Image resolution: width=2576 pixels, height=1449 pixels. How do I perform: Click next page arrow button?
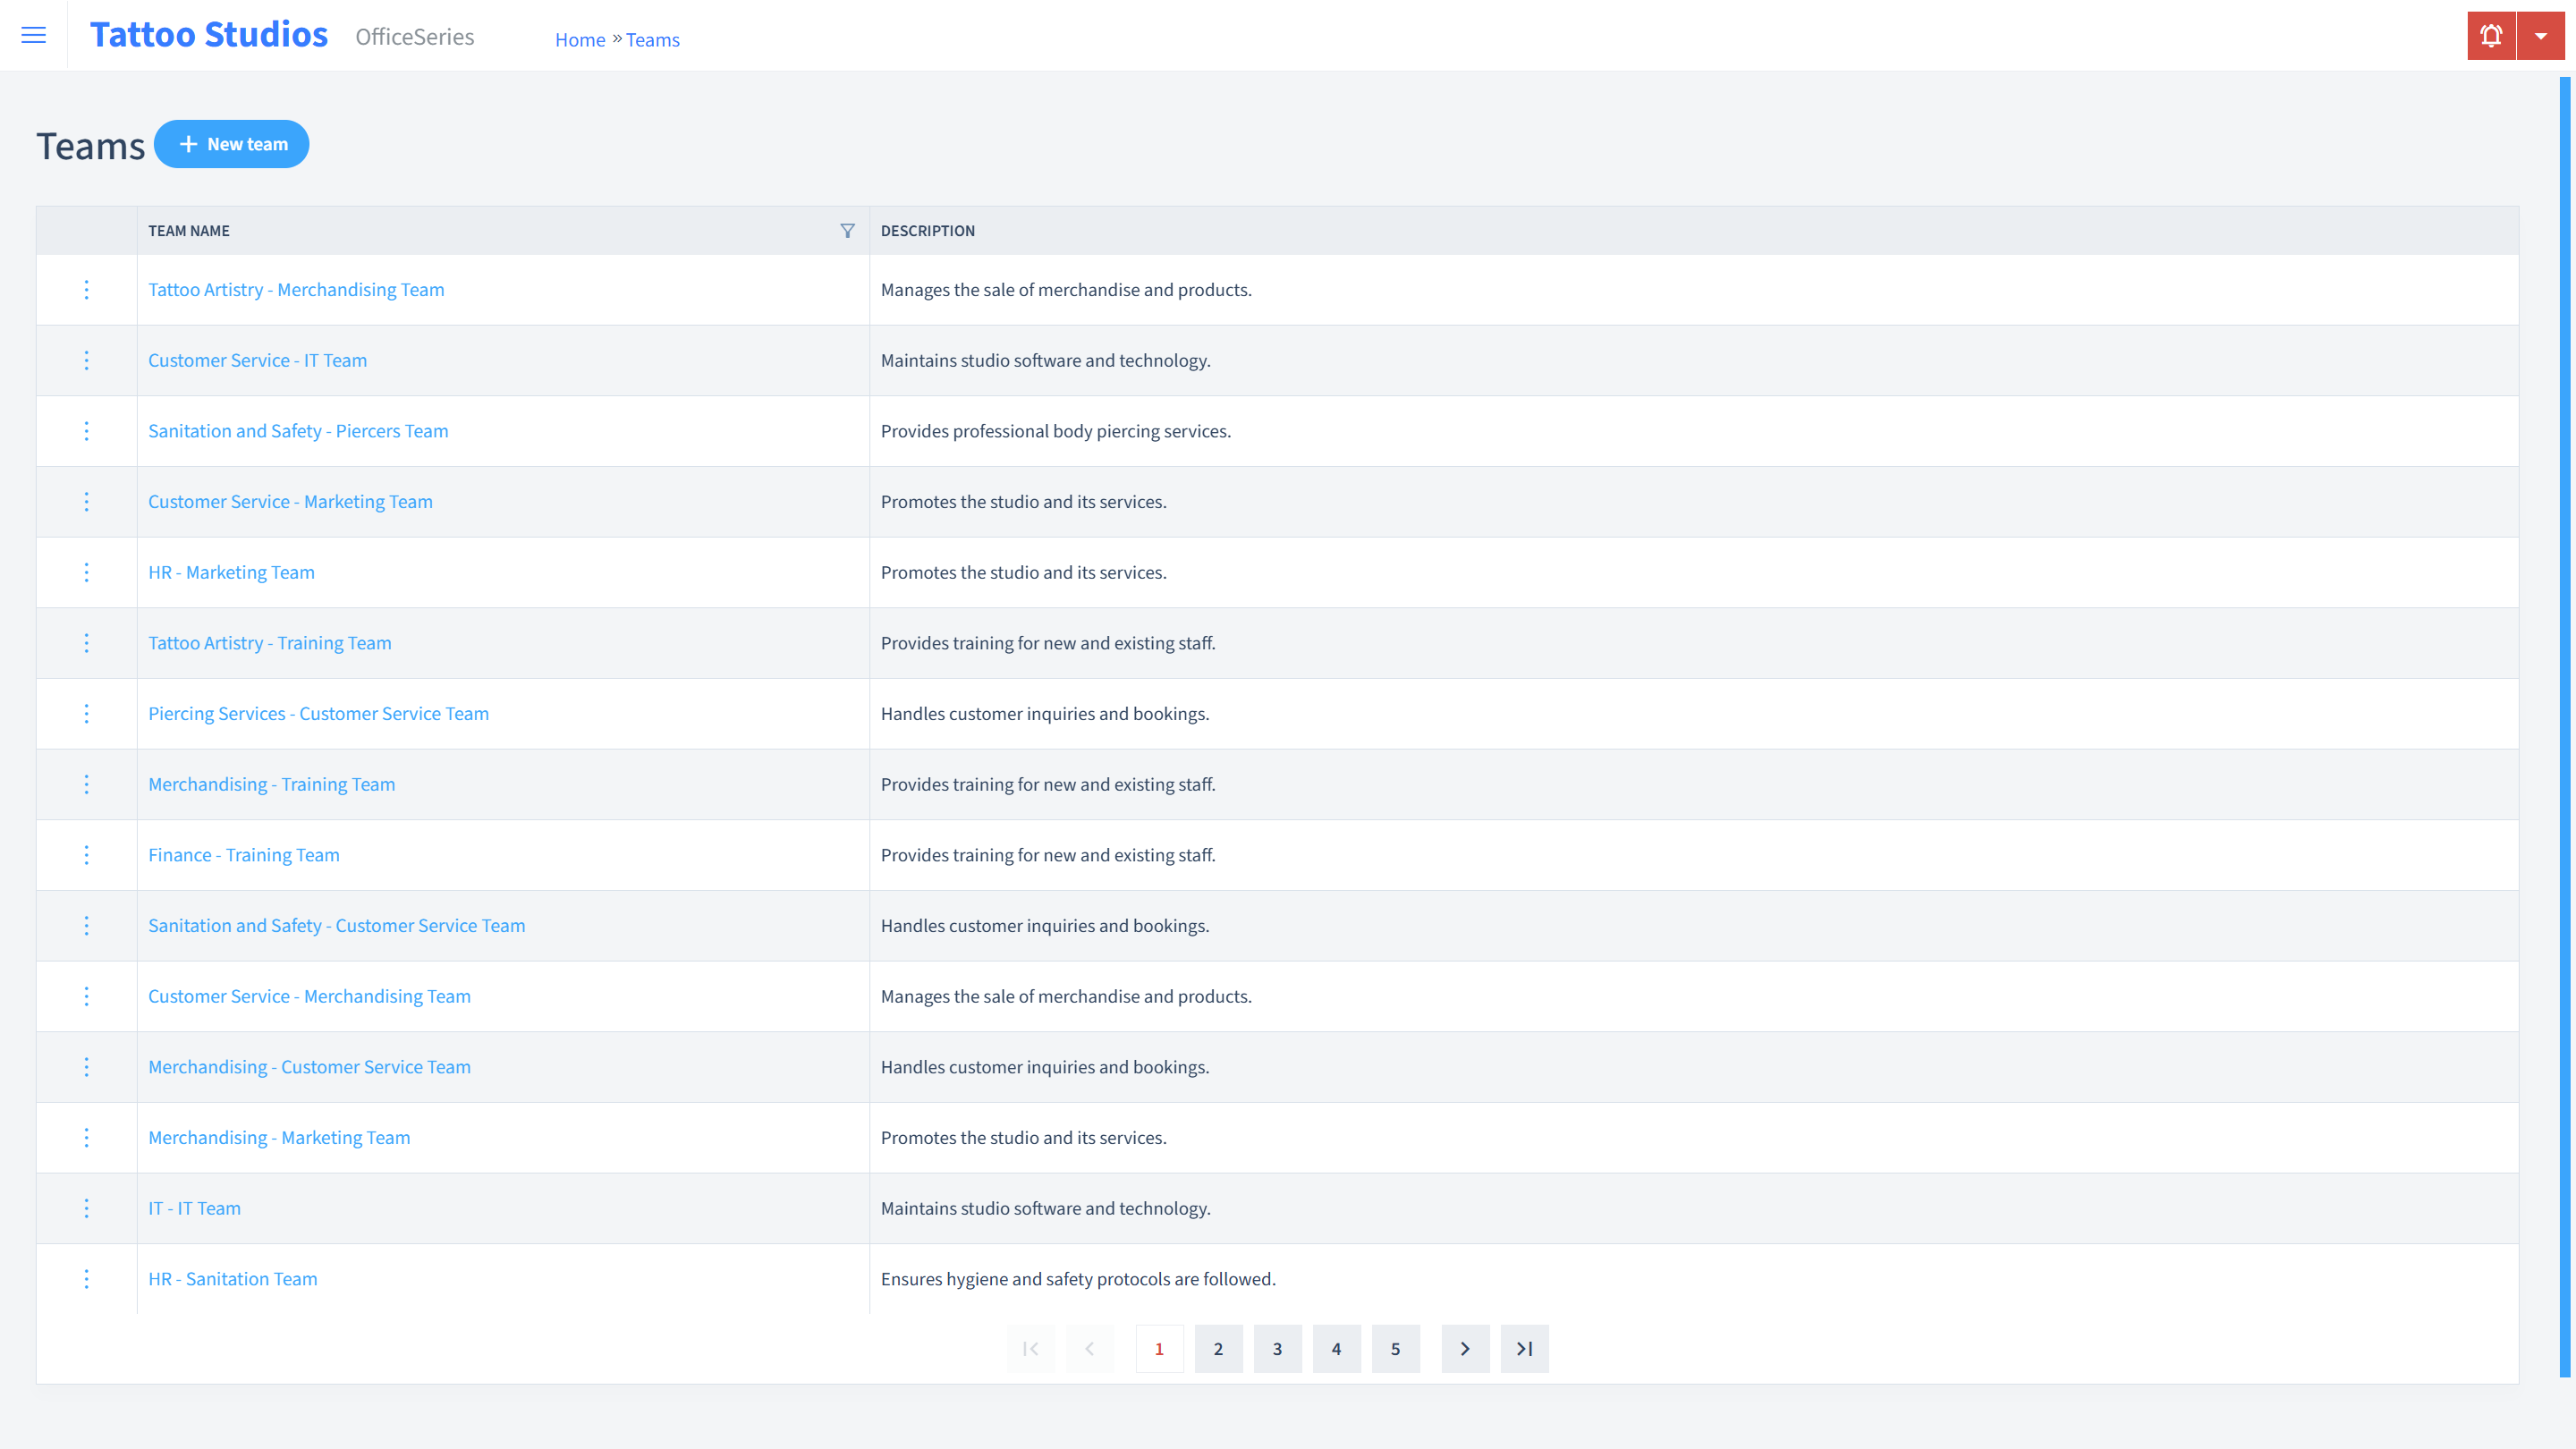1465,1348
